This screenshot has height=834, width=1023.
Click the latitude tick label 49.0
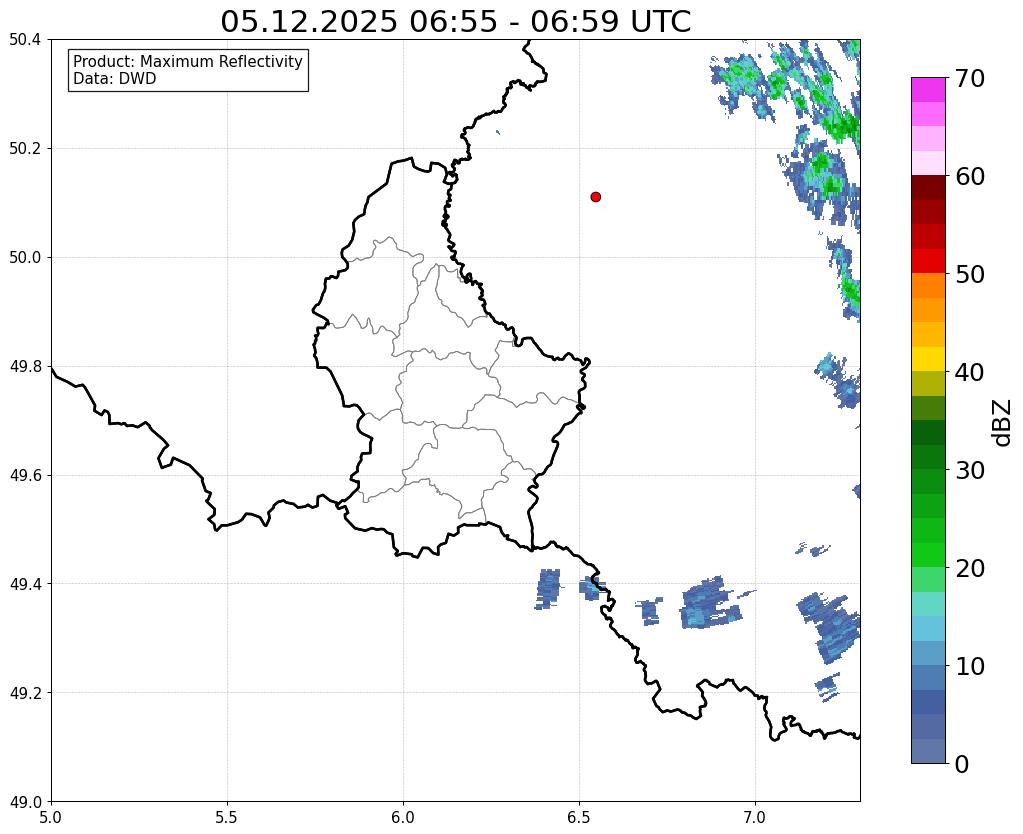coord(25,802)
